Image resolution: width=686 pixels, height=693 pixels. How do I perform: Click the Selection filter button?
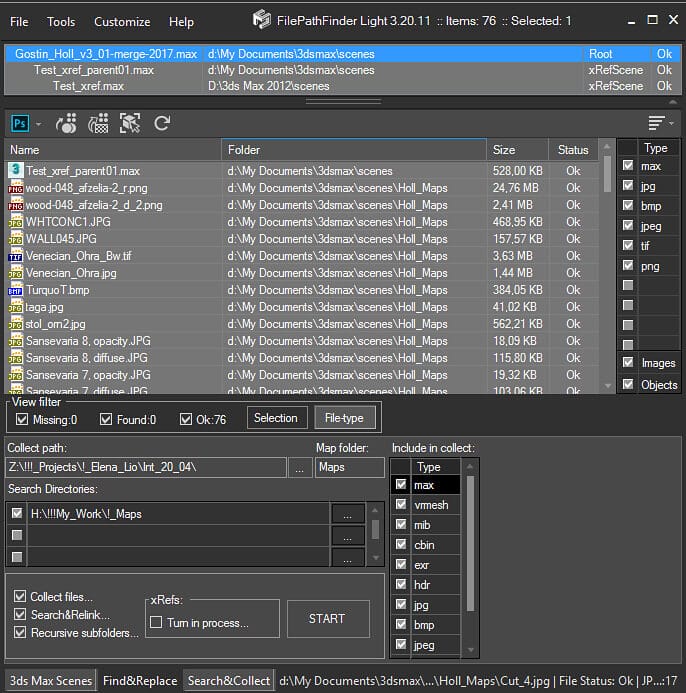(277, 418)
